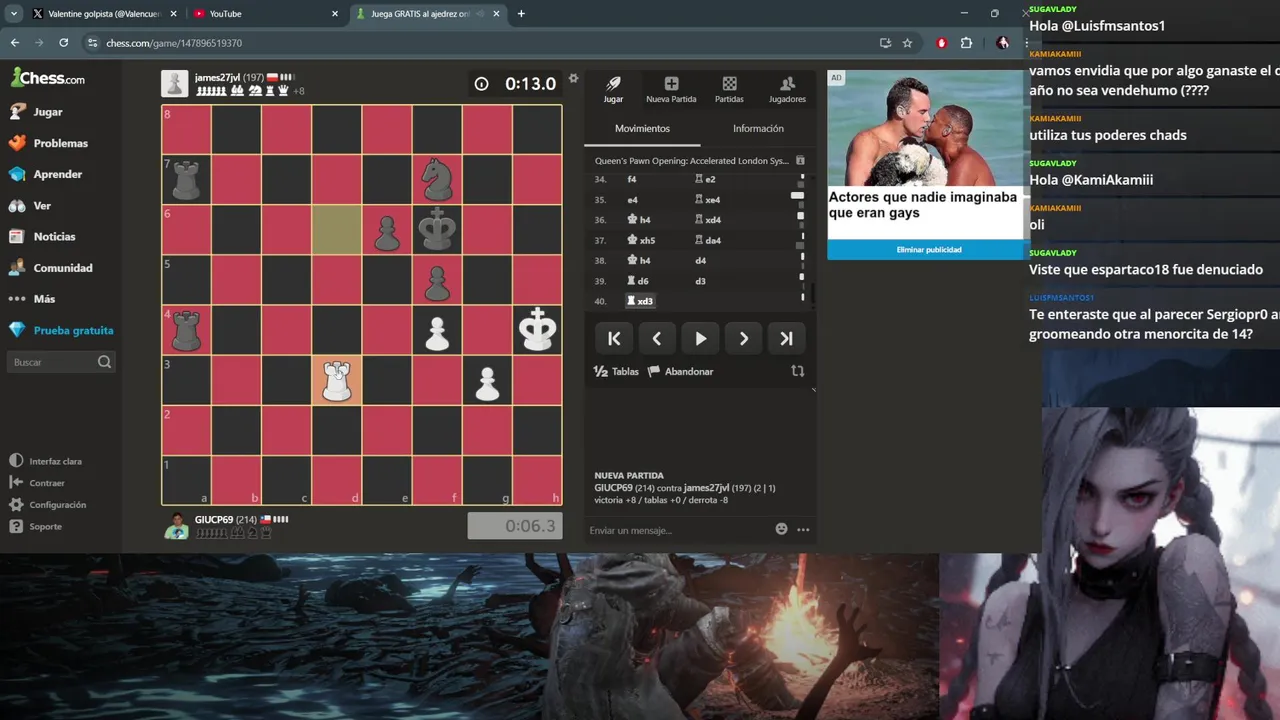Image resolution: width=1280 pixels, height=720 pixels.
Task: Flip the board icon
Action: click(x=797, y=371)
